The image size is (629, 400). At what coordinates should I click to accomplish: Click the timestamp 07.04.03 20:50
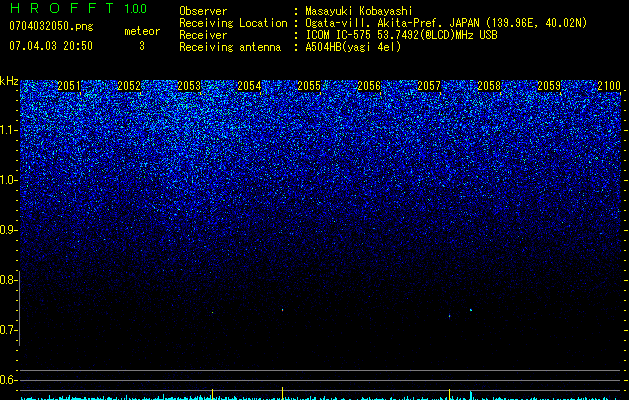(x=51, y=46)
